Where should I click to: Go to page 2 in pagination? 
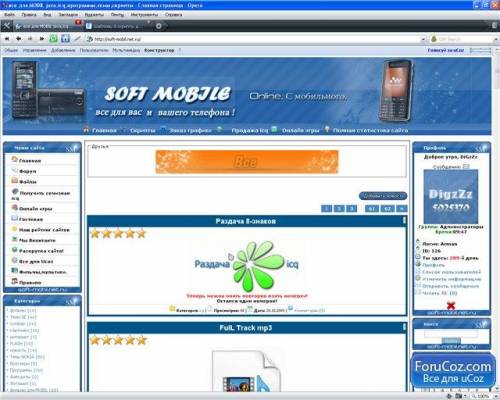[x=339, y=209]
